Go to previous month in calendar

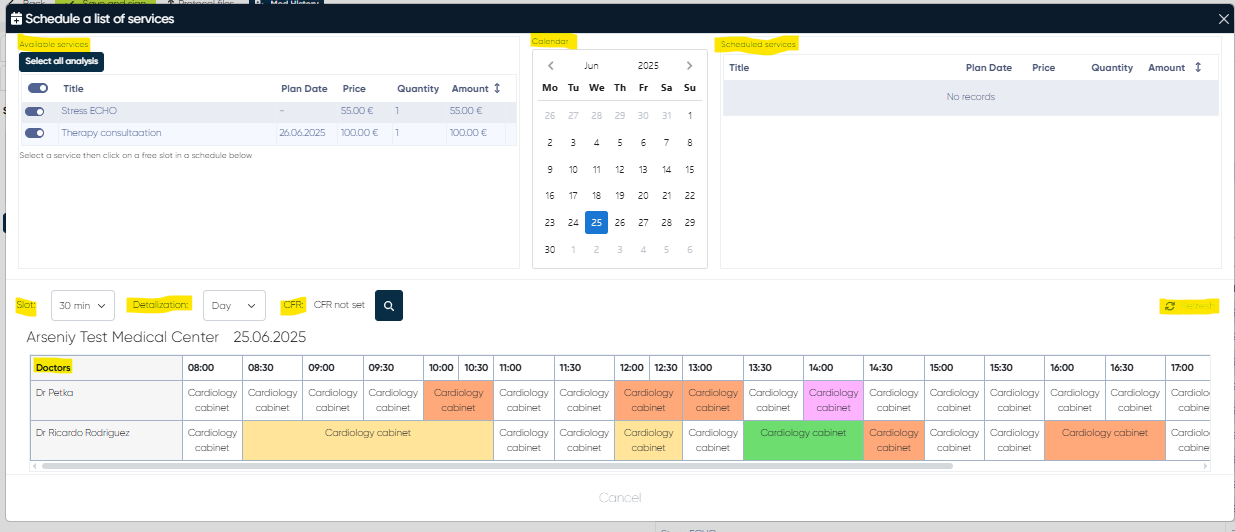[550, 66]
